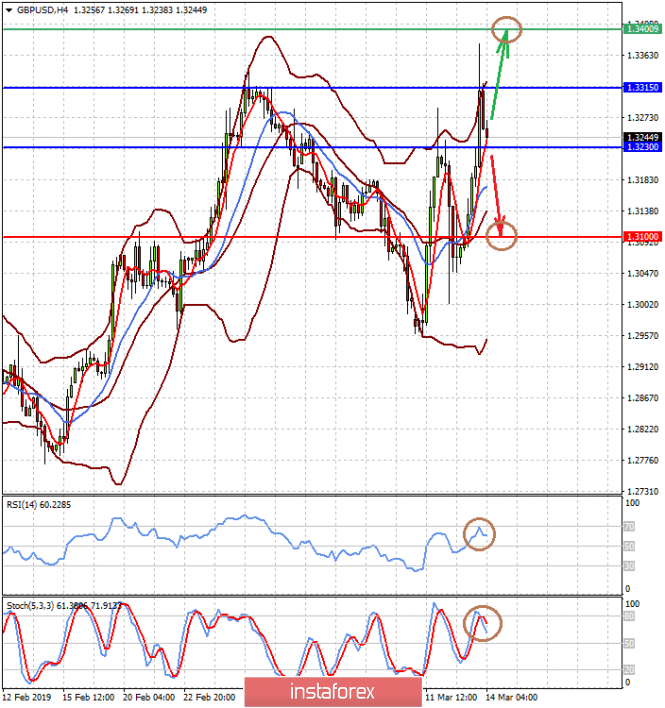Select the red 1.31000 level label
Screen dimensions: 665x708
(642, 237)
